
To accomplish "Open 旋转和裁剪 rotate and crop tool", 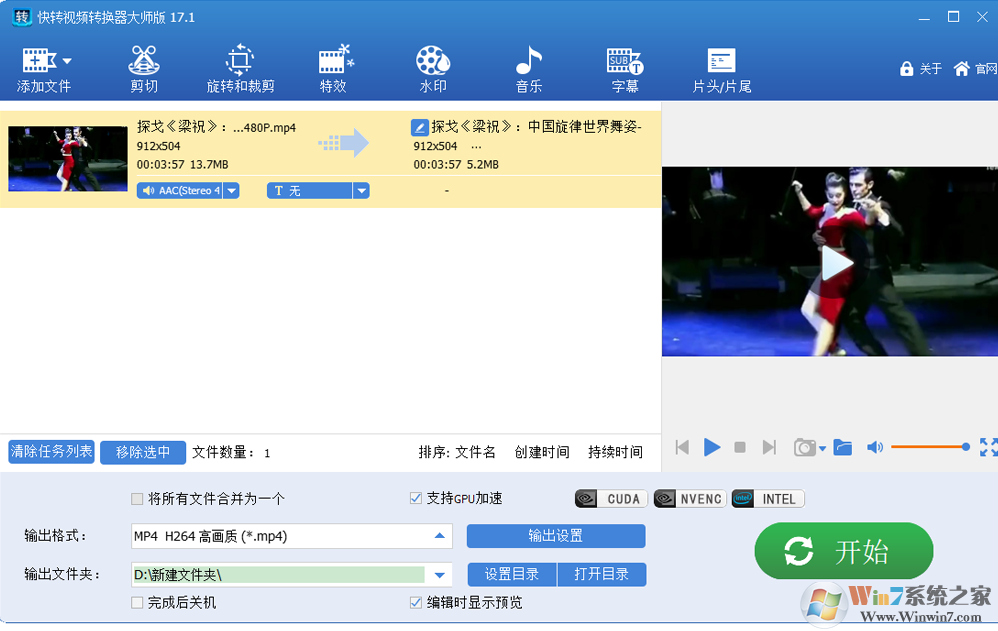I will tap(240, 69).
